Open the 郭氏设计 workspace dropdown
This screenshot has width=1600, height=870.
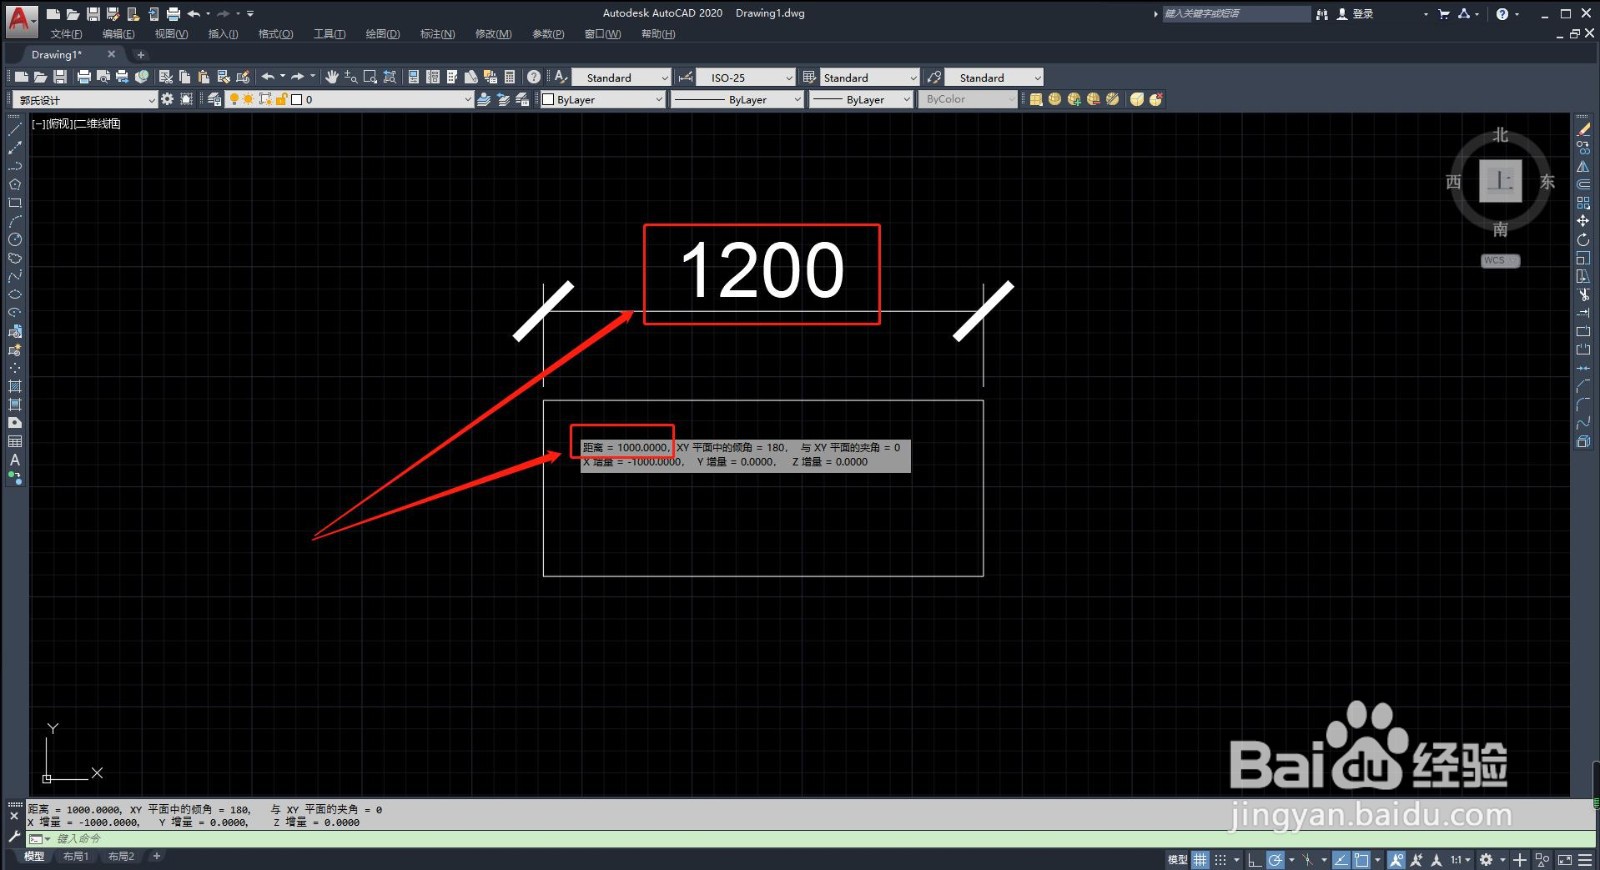coord(85,99)
